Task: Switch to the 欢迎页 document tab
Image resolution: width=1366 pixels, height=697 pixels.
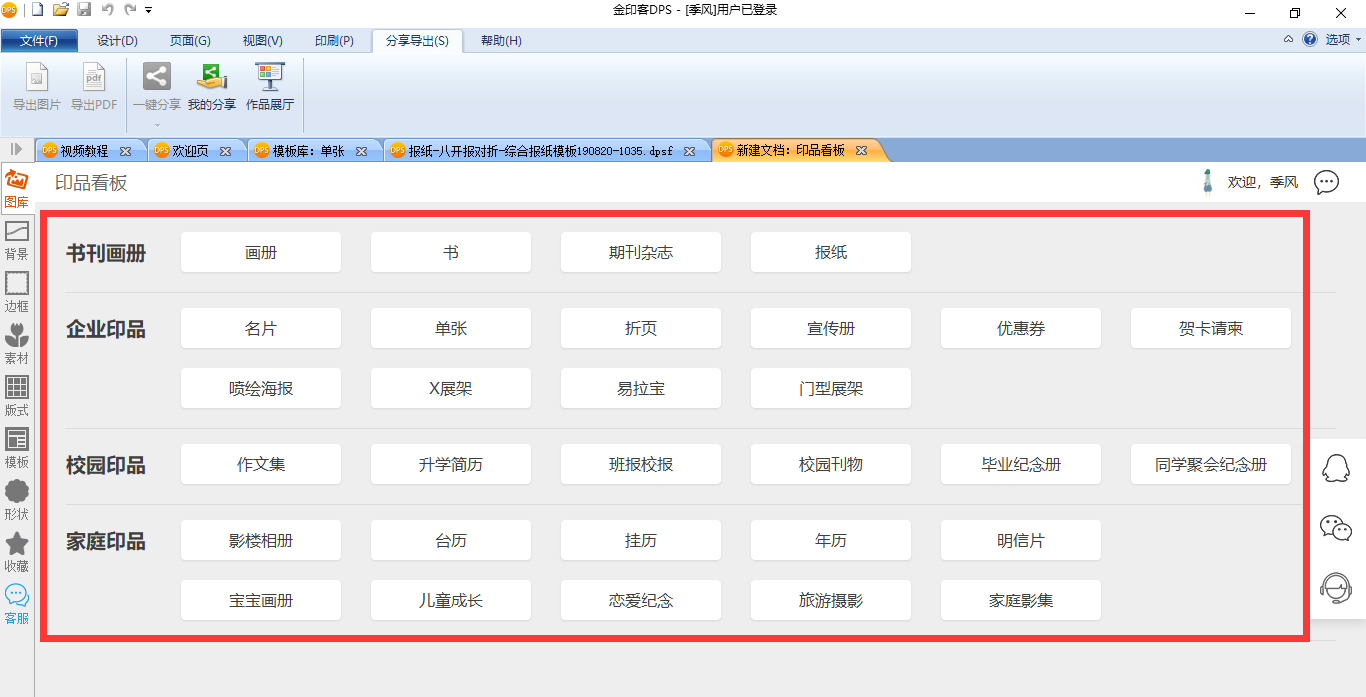Action: click(x=190, y=151)
